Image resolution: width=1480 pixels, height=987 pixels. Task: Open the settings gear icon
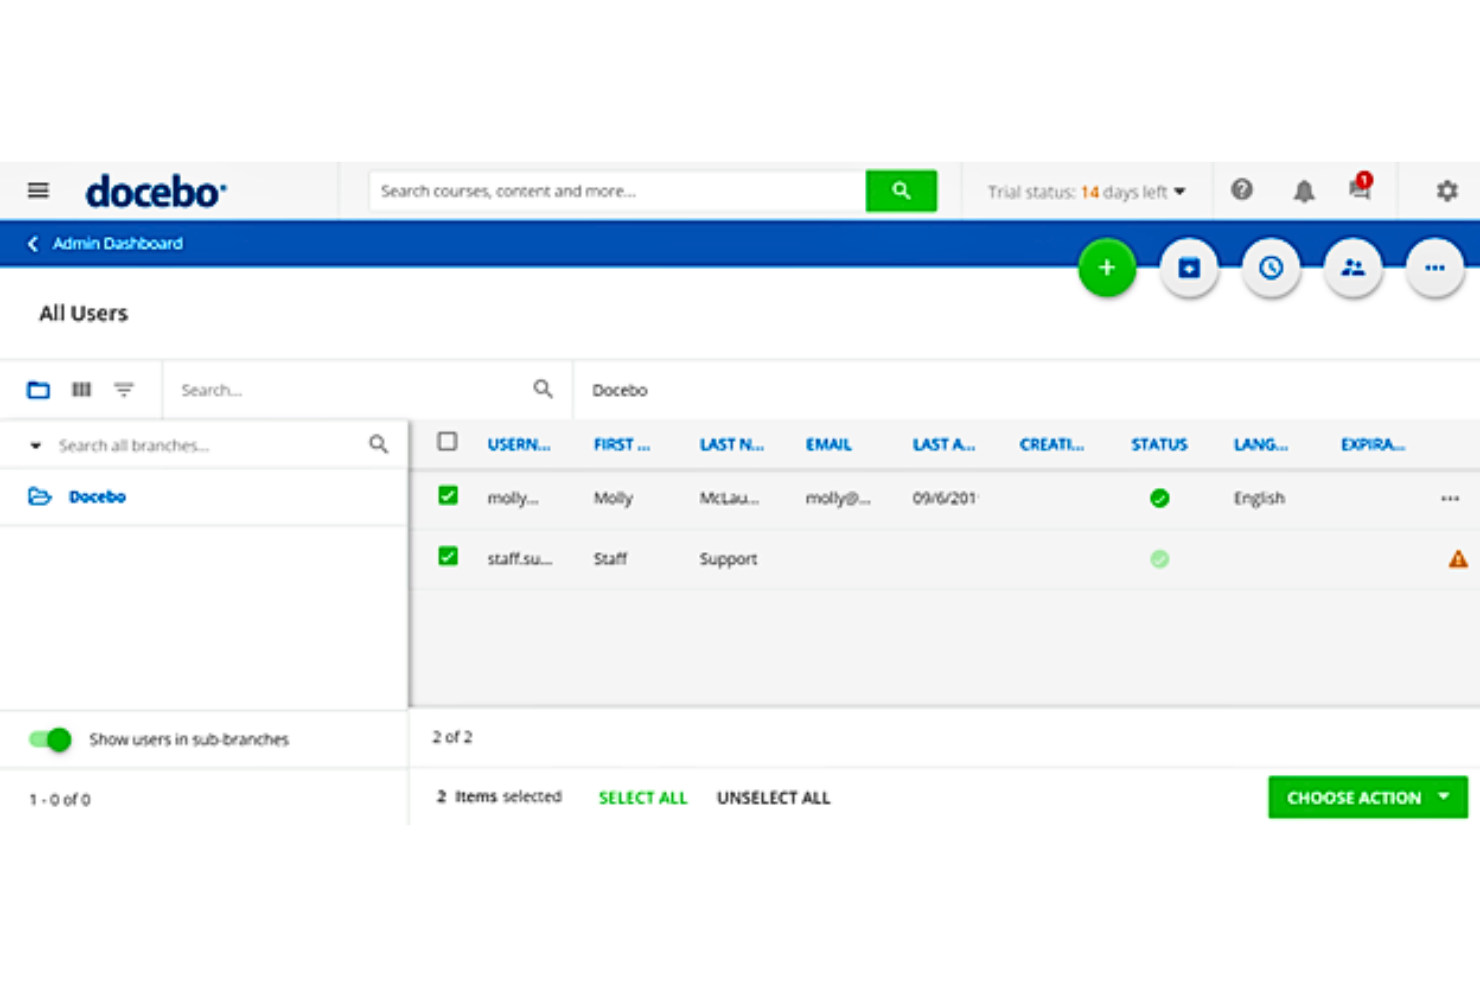tap(1446, 190)
